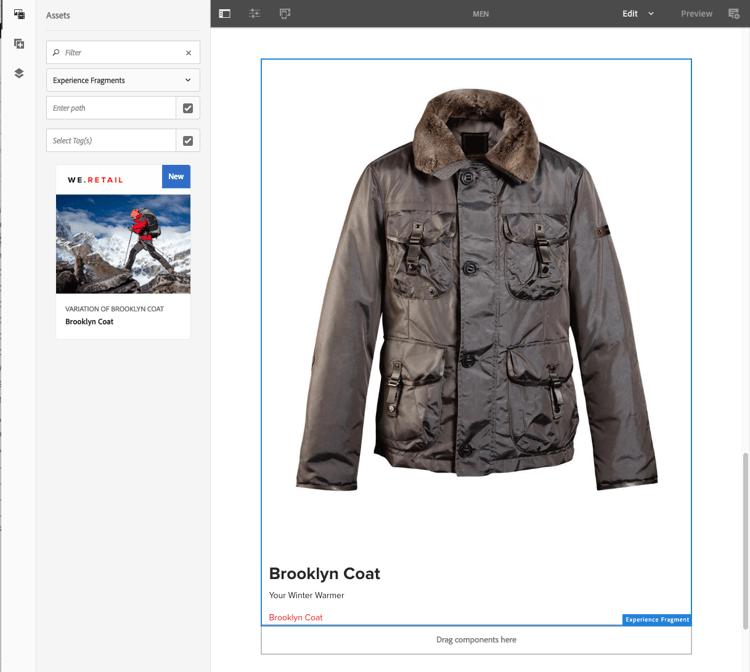Toggle the Enter path checkbox
750x672 pixels.
click(x=188, y=108)
